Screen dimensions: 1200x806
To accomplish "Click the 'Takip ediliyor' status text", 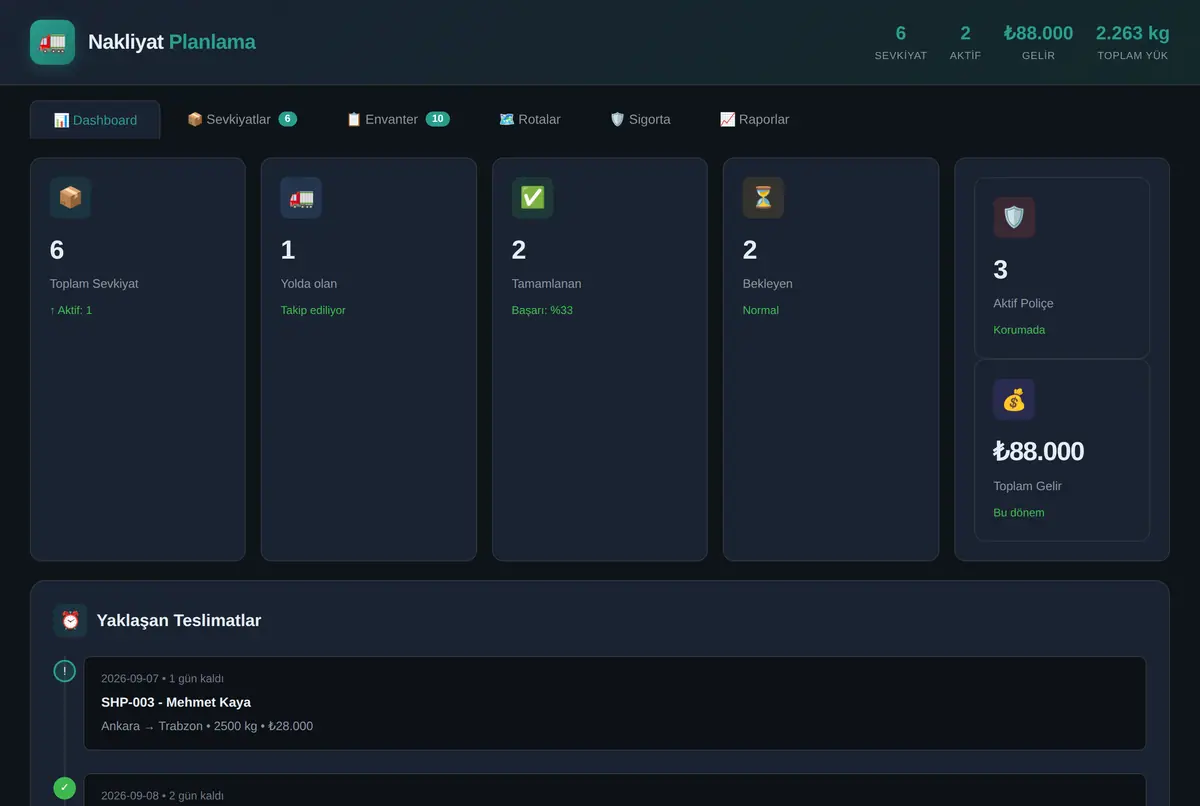I will pyautogui.click(x=313, y=310).
